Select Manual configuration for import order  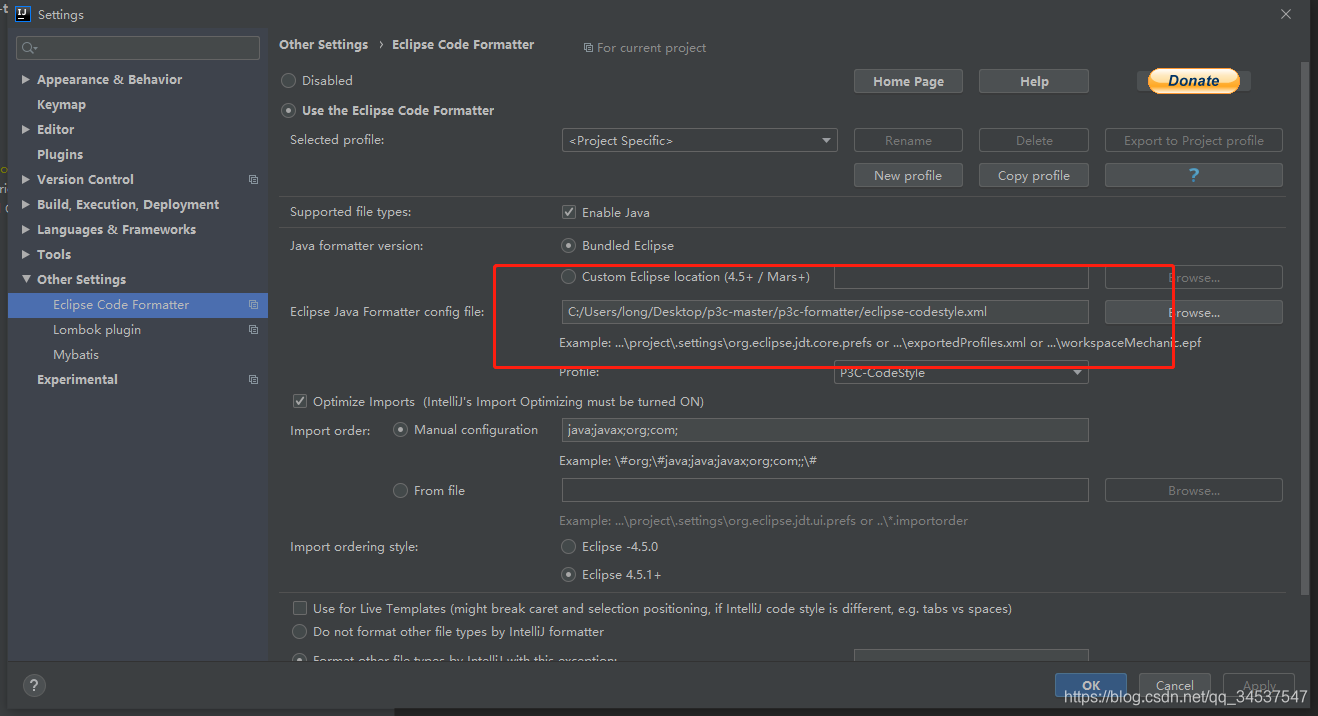click(x=401, y=429)
